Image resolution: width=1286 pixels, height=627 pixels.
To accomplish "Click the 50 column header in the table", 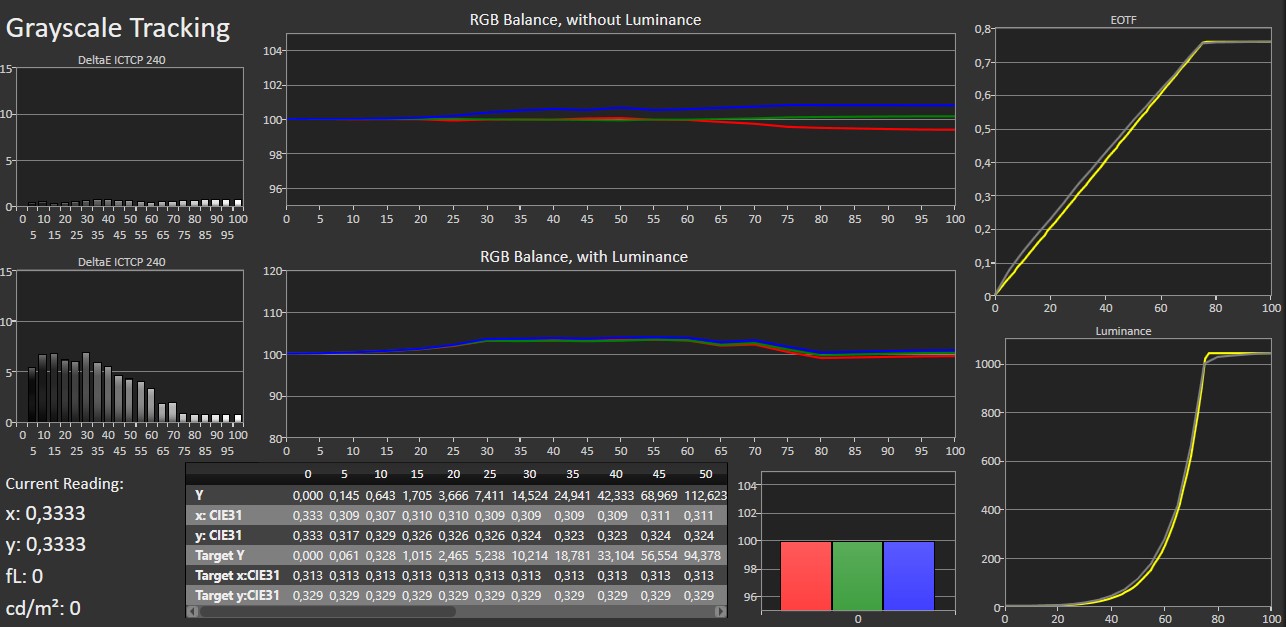I will coord(705,474).
